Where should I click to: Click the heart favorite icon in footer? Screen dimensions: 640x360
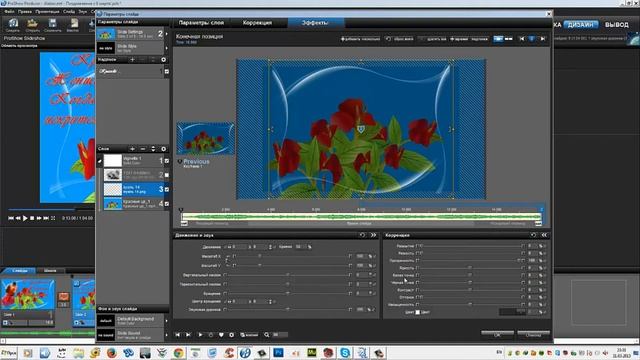click(x=221, y=335)
